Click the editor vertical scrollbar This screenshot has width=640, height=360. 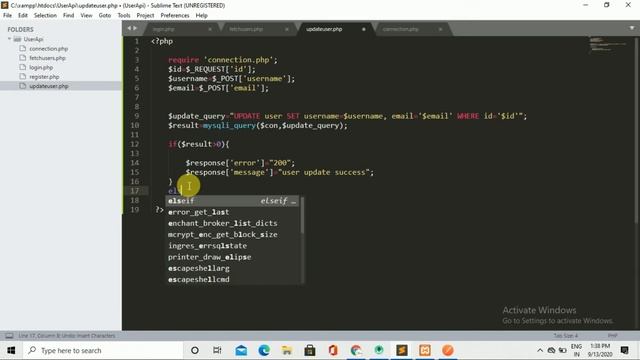(636, 131)
